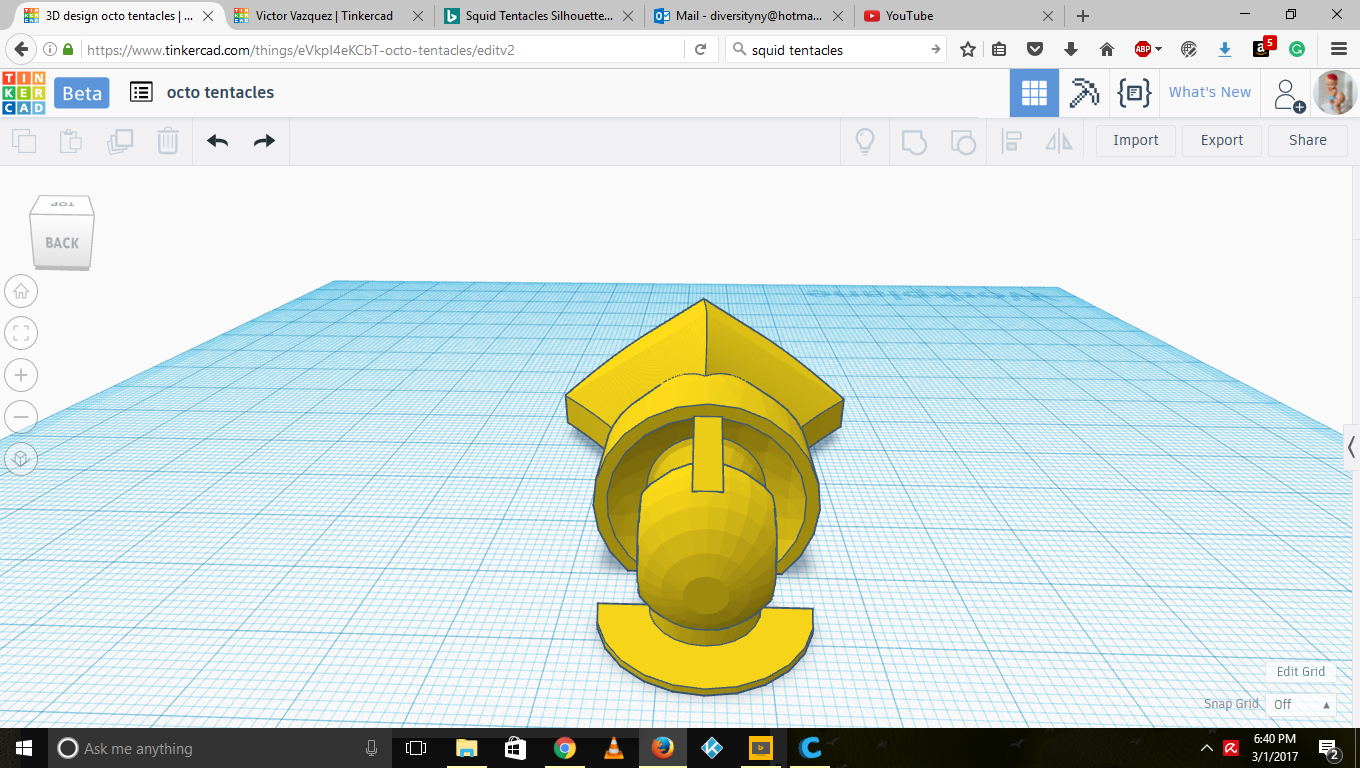This screenshot has height=768, width=1360.
Task: Open the Bricks mode icon
Action: click(x=1134, y=93)
